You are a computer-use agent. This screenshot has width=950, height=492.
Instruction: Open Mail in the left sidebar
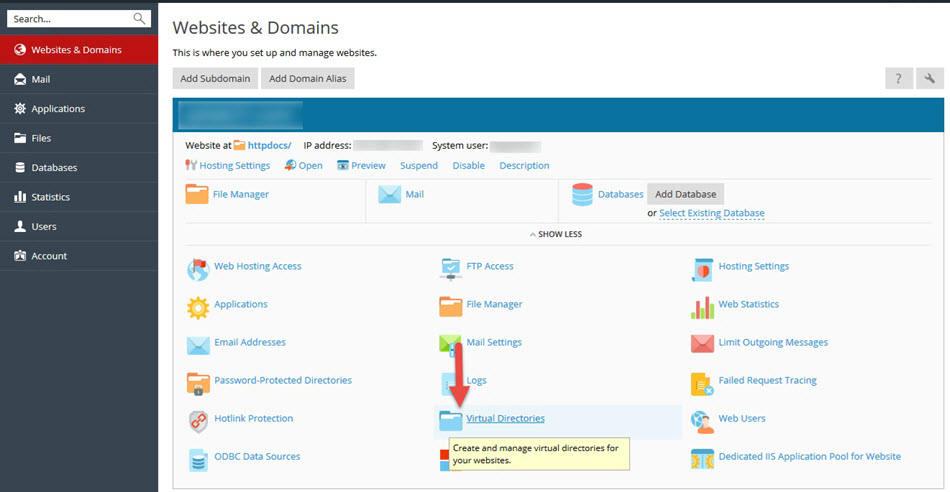[41, 79]
